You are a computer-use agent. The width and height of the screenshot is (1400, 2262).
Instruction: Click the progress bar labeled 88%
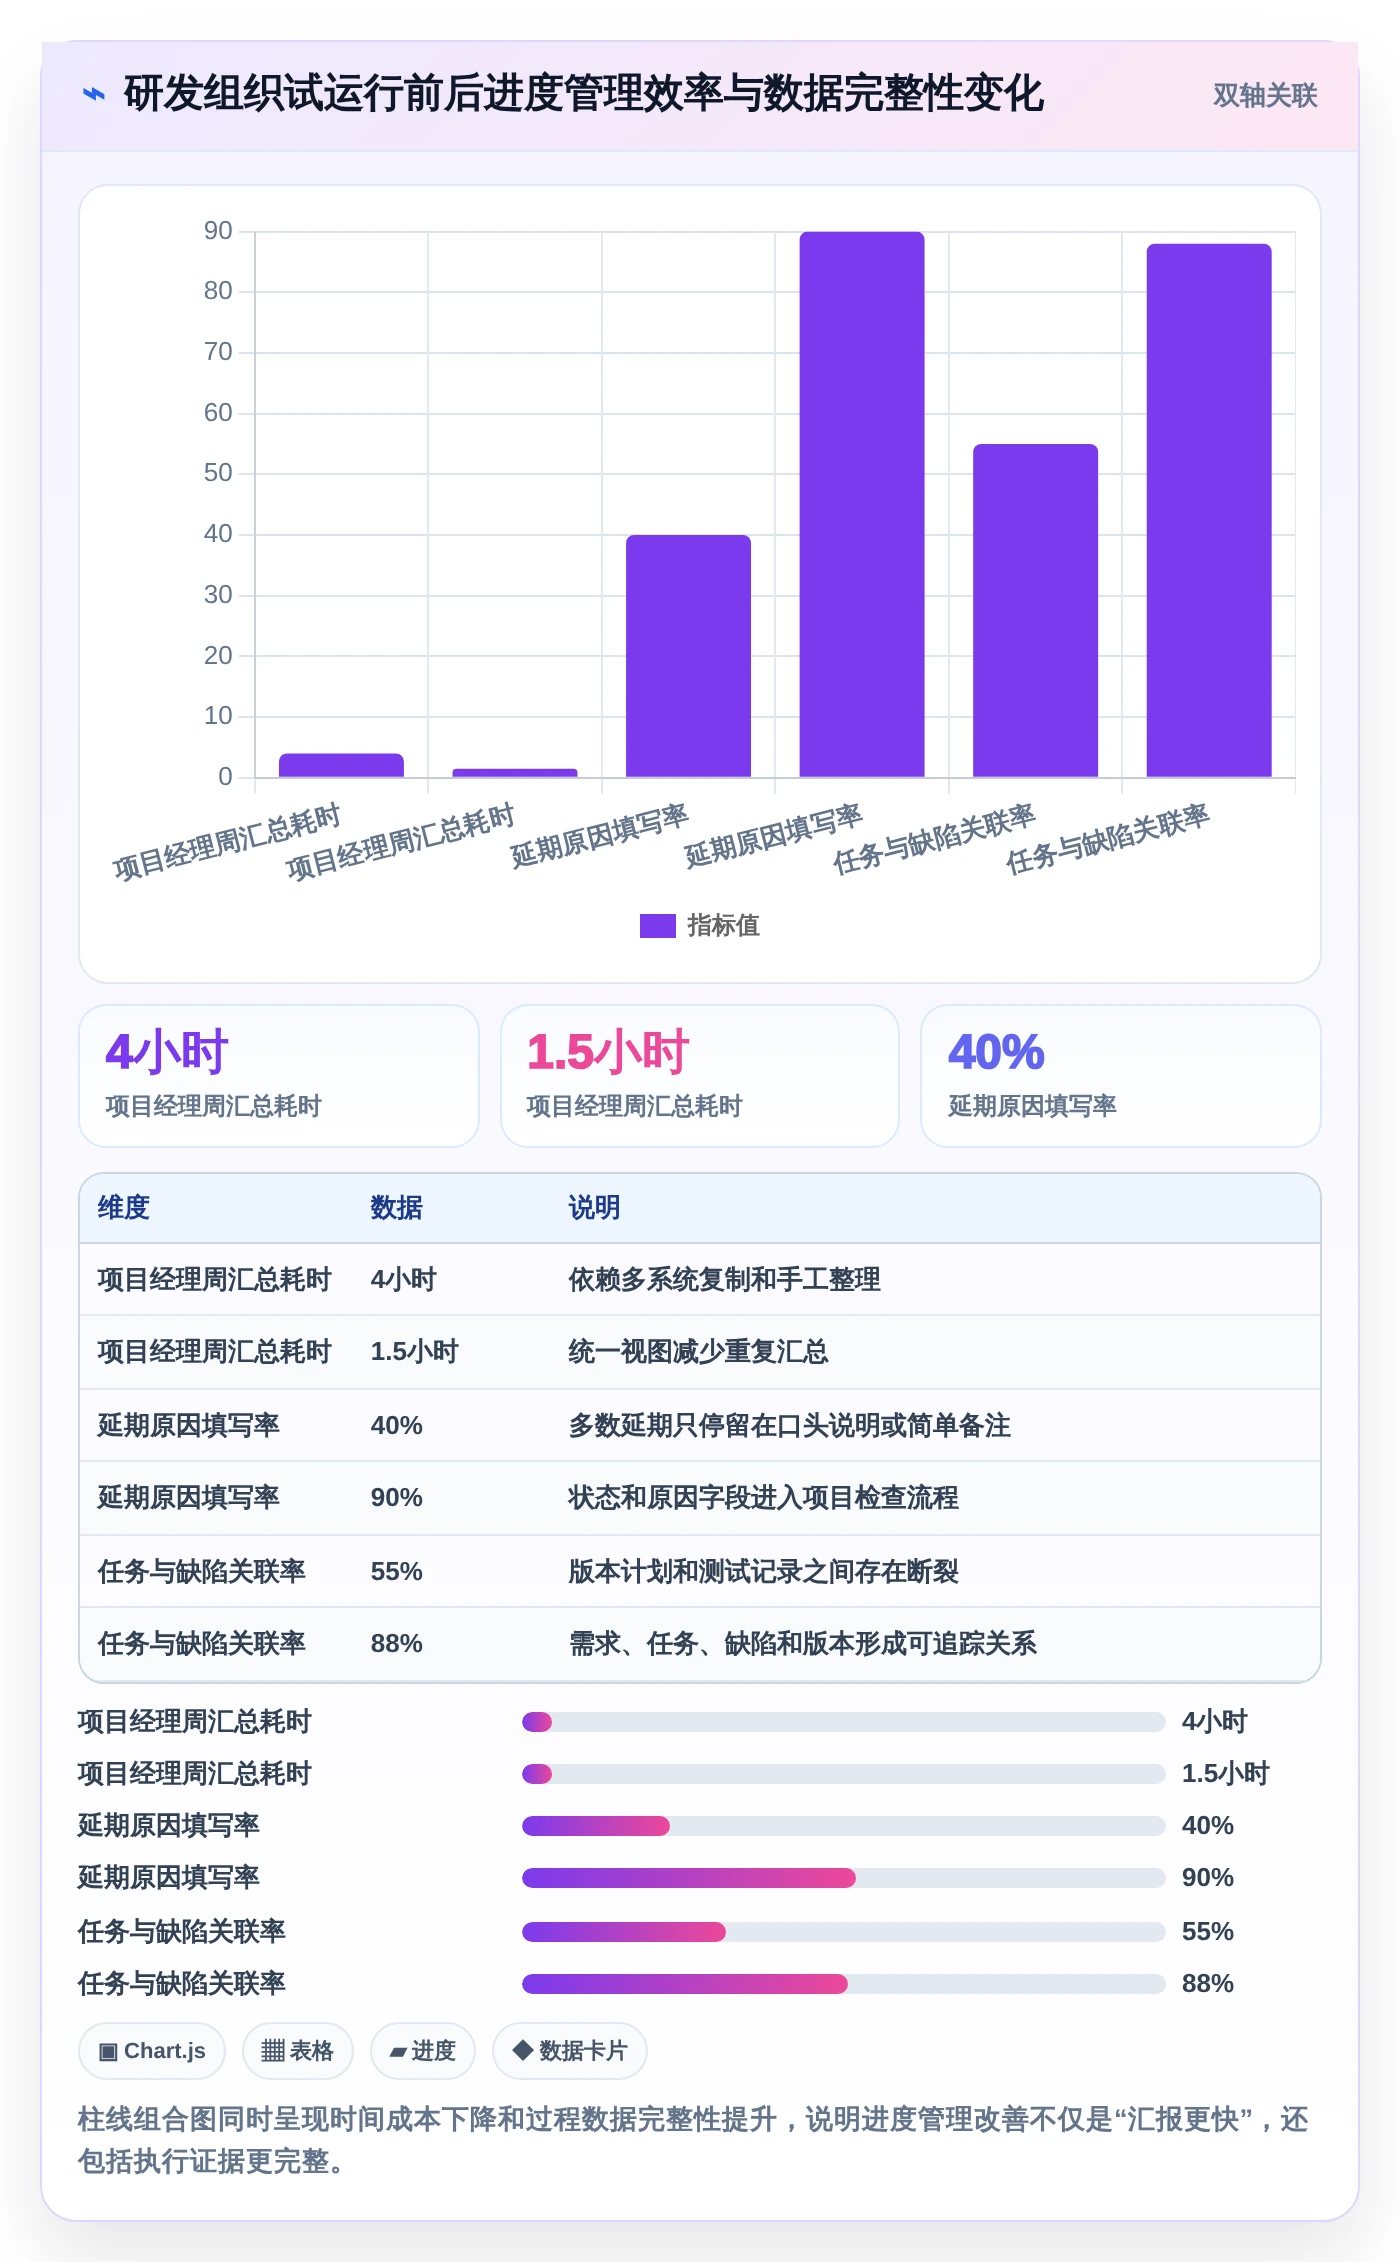(x=844, y=1984)
